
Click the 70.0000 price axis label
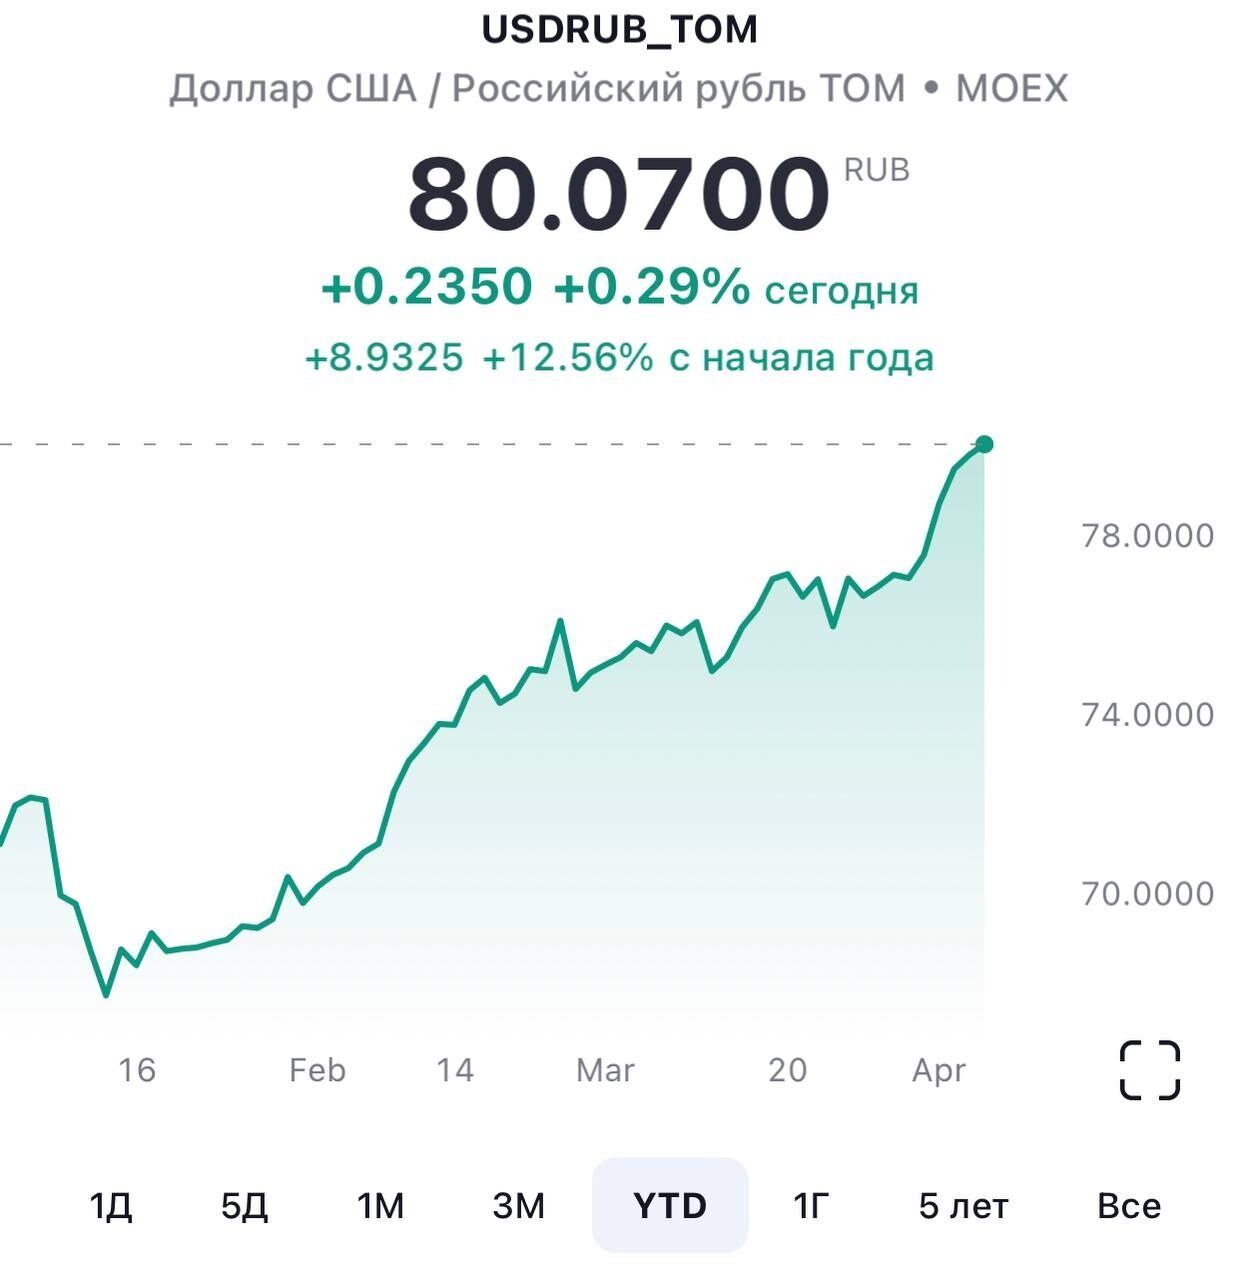pos(1147,893)
